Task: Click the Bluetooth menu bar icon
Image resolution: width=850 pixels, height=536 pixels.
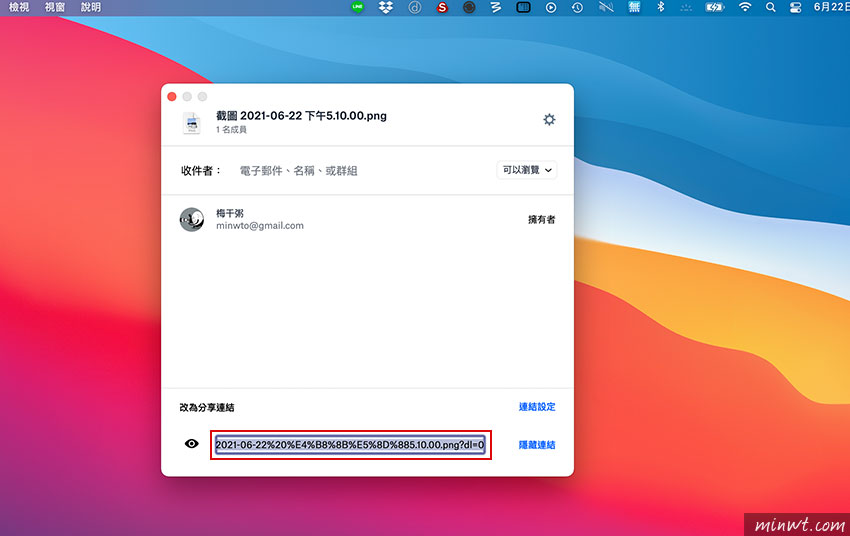Action: point(660,7)
